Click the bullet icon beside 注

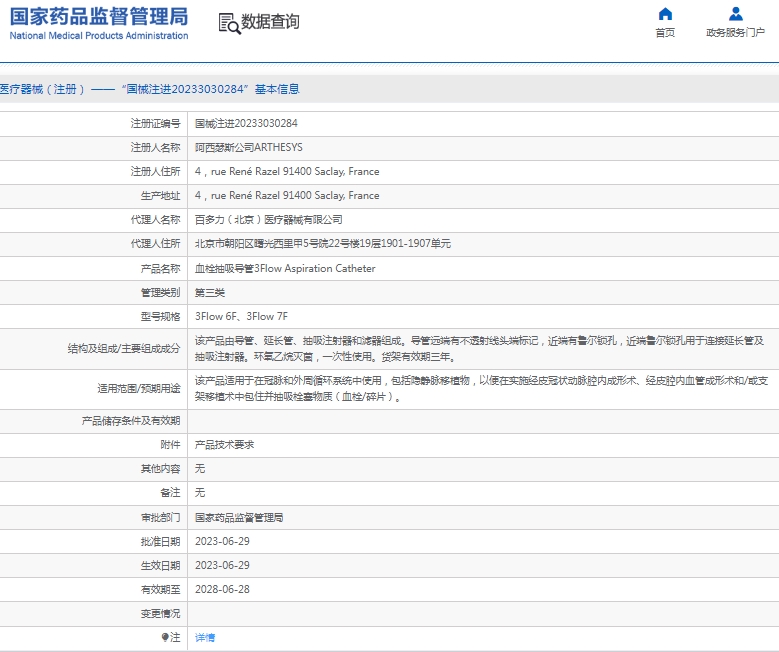[x=165, y=637]
